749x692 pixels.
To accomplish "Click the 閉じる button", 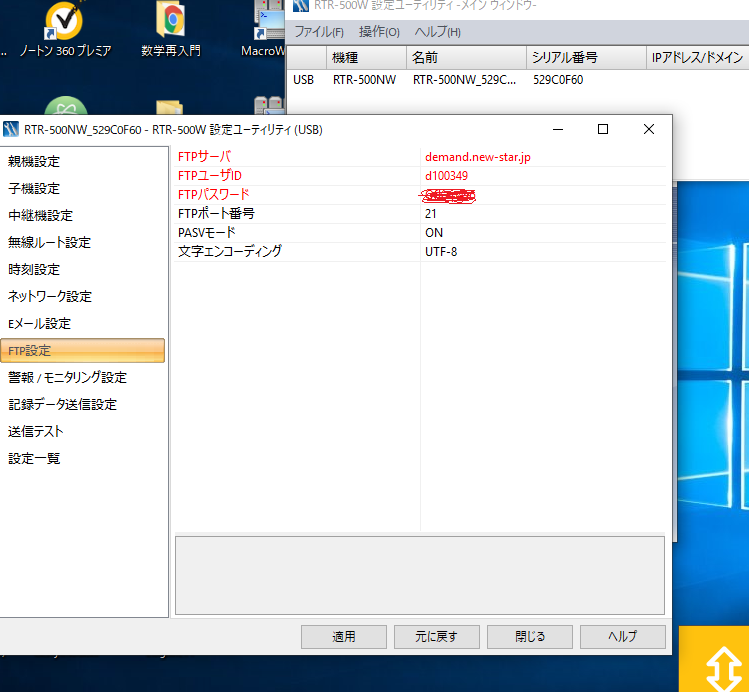I will point(530,637).
